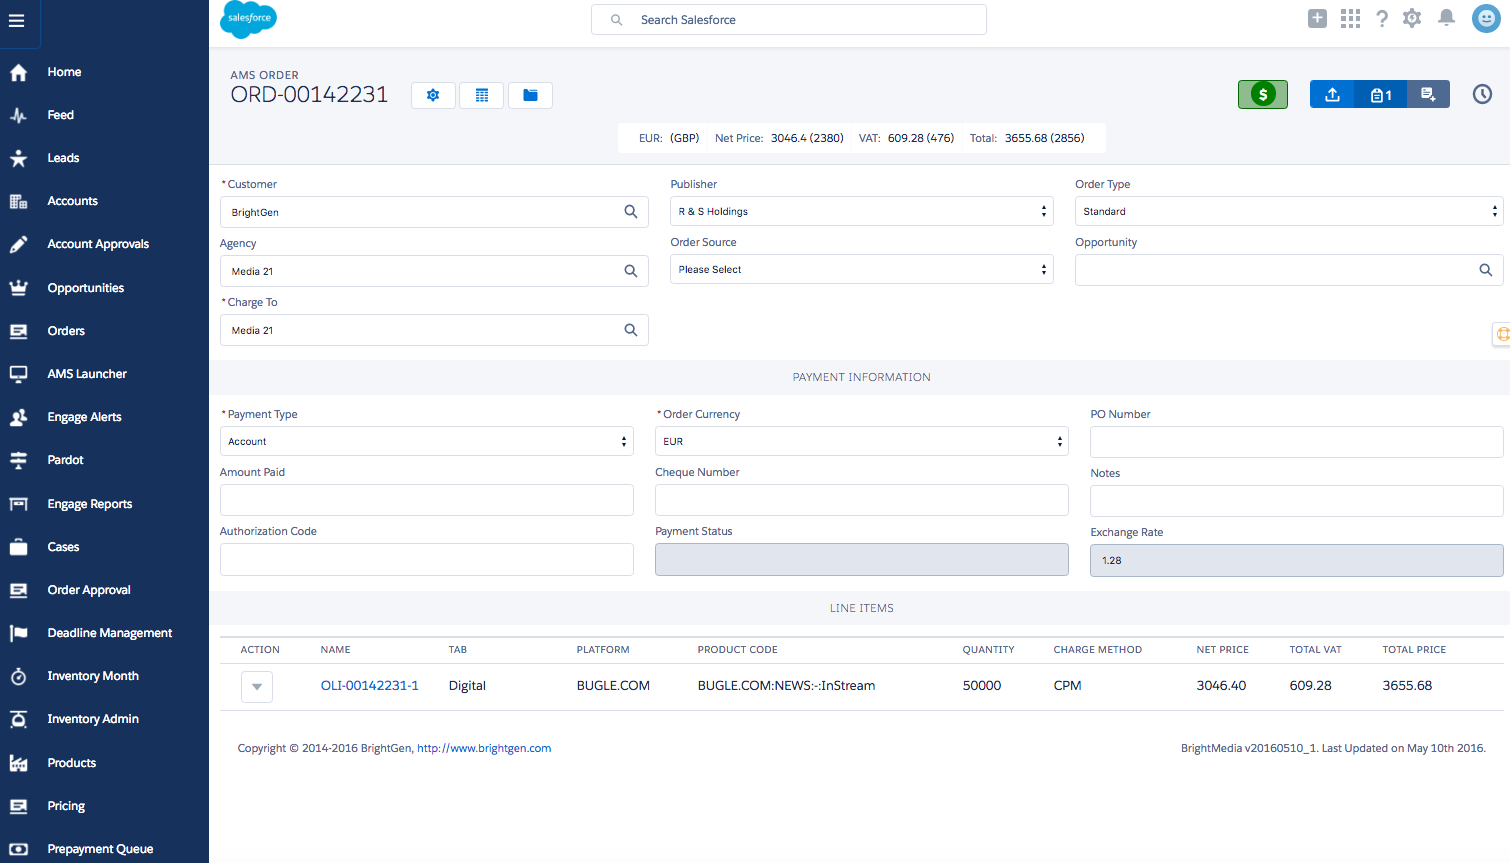Open the Order Source Please Select dropdown
1510x863 pixels.
tap(862, 269)
